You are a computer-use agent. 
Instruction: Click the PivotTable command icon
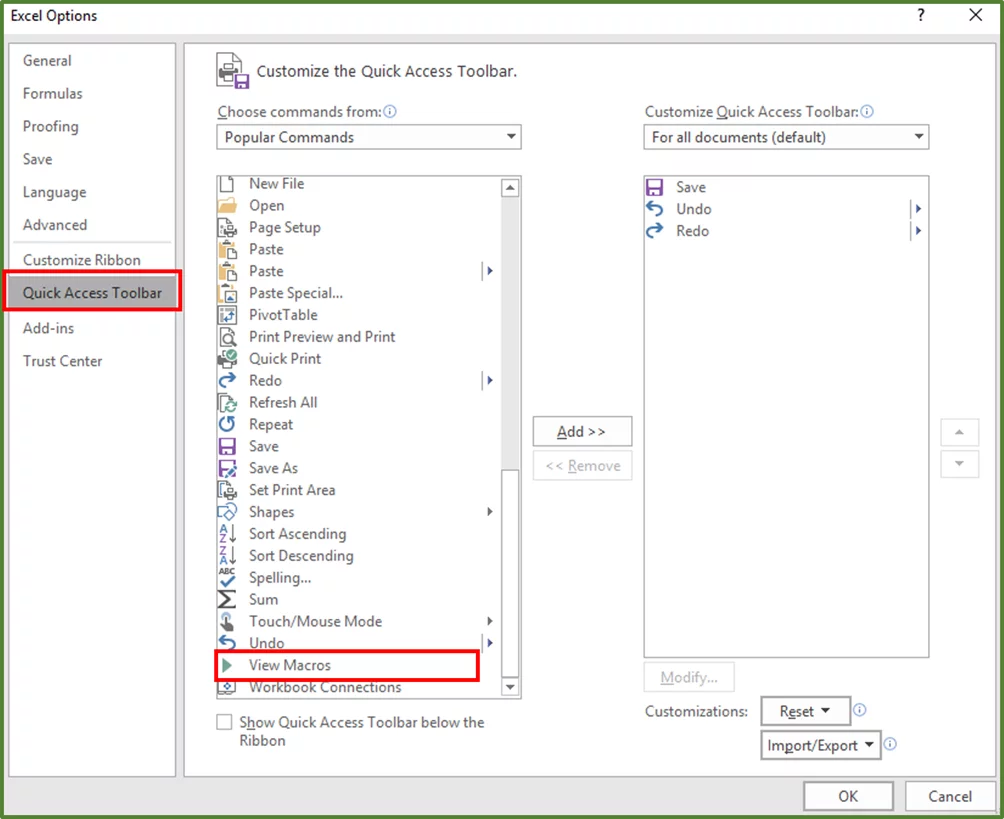[228, 314]
